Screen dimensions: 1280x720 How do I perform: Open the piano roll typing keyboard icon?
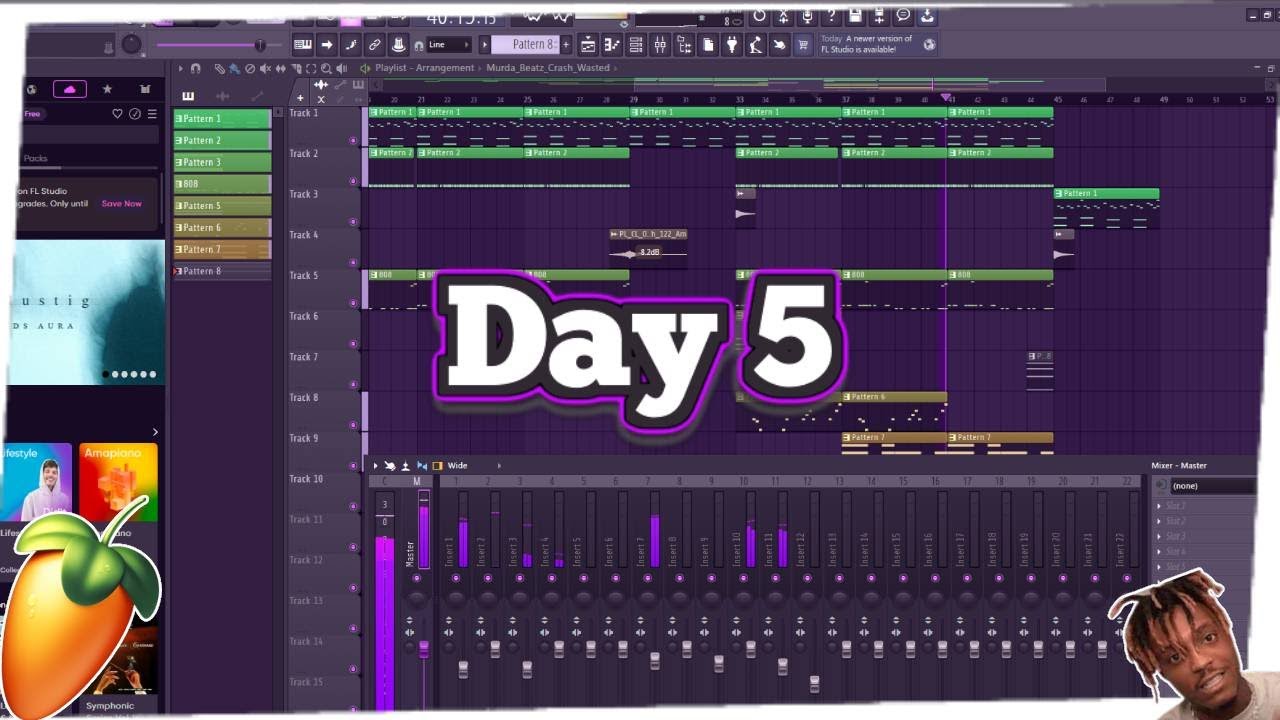[x=302, y=45]
